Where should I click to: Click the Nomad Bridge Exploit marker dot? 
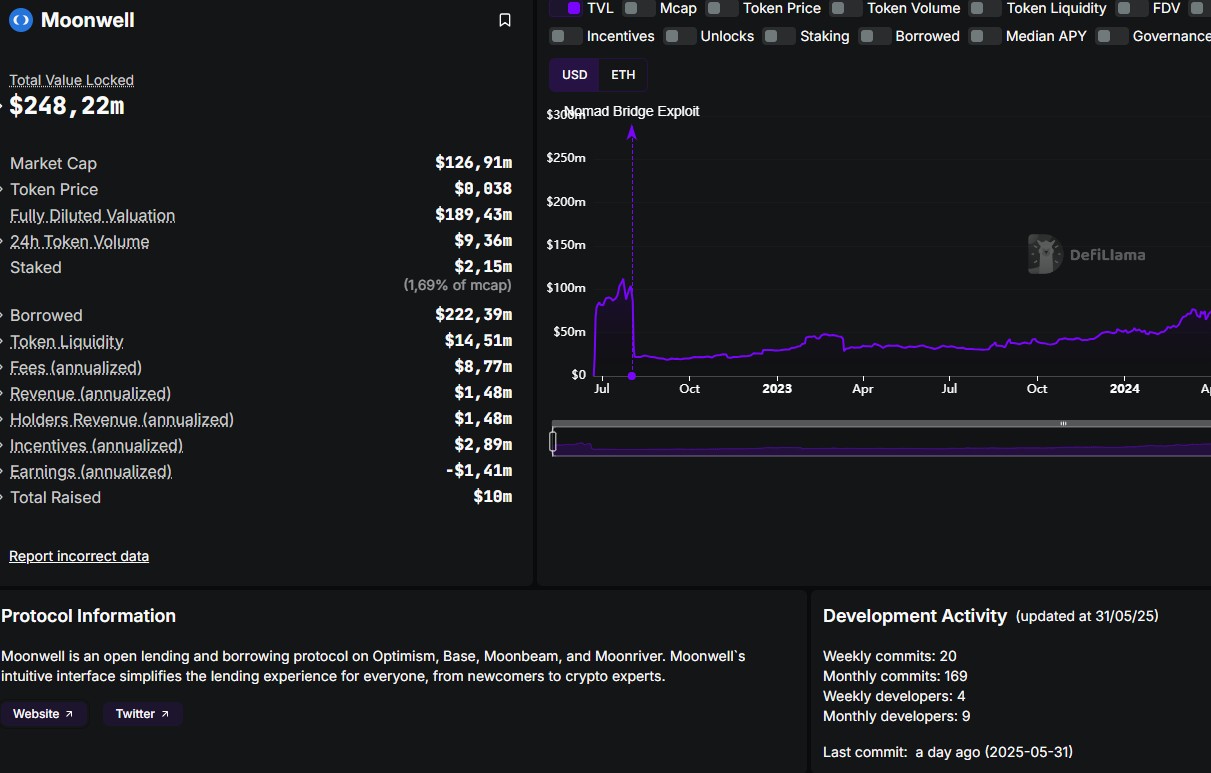pos(632,376)
